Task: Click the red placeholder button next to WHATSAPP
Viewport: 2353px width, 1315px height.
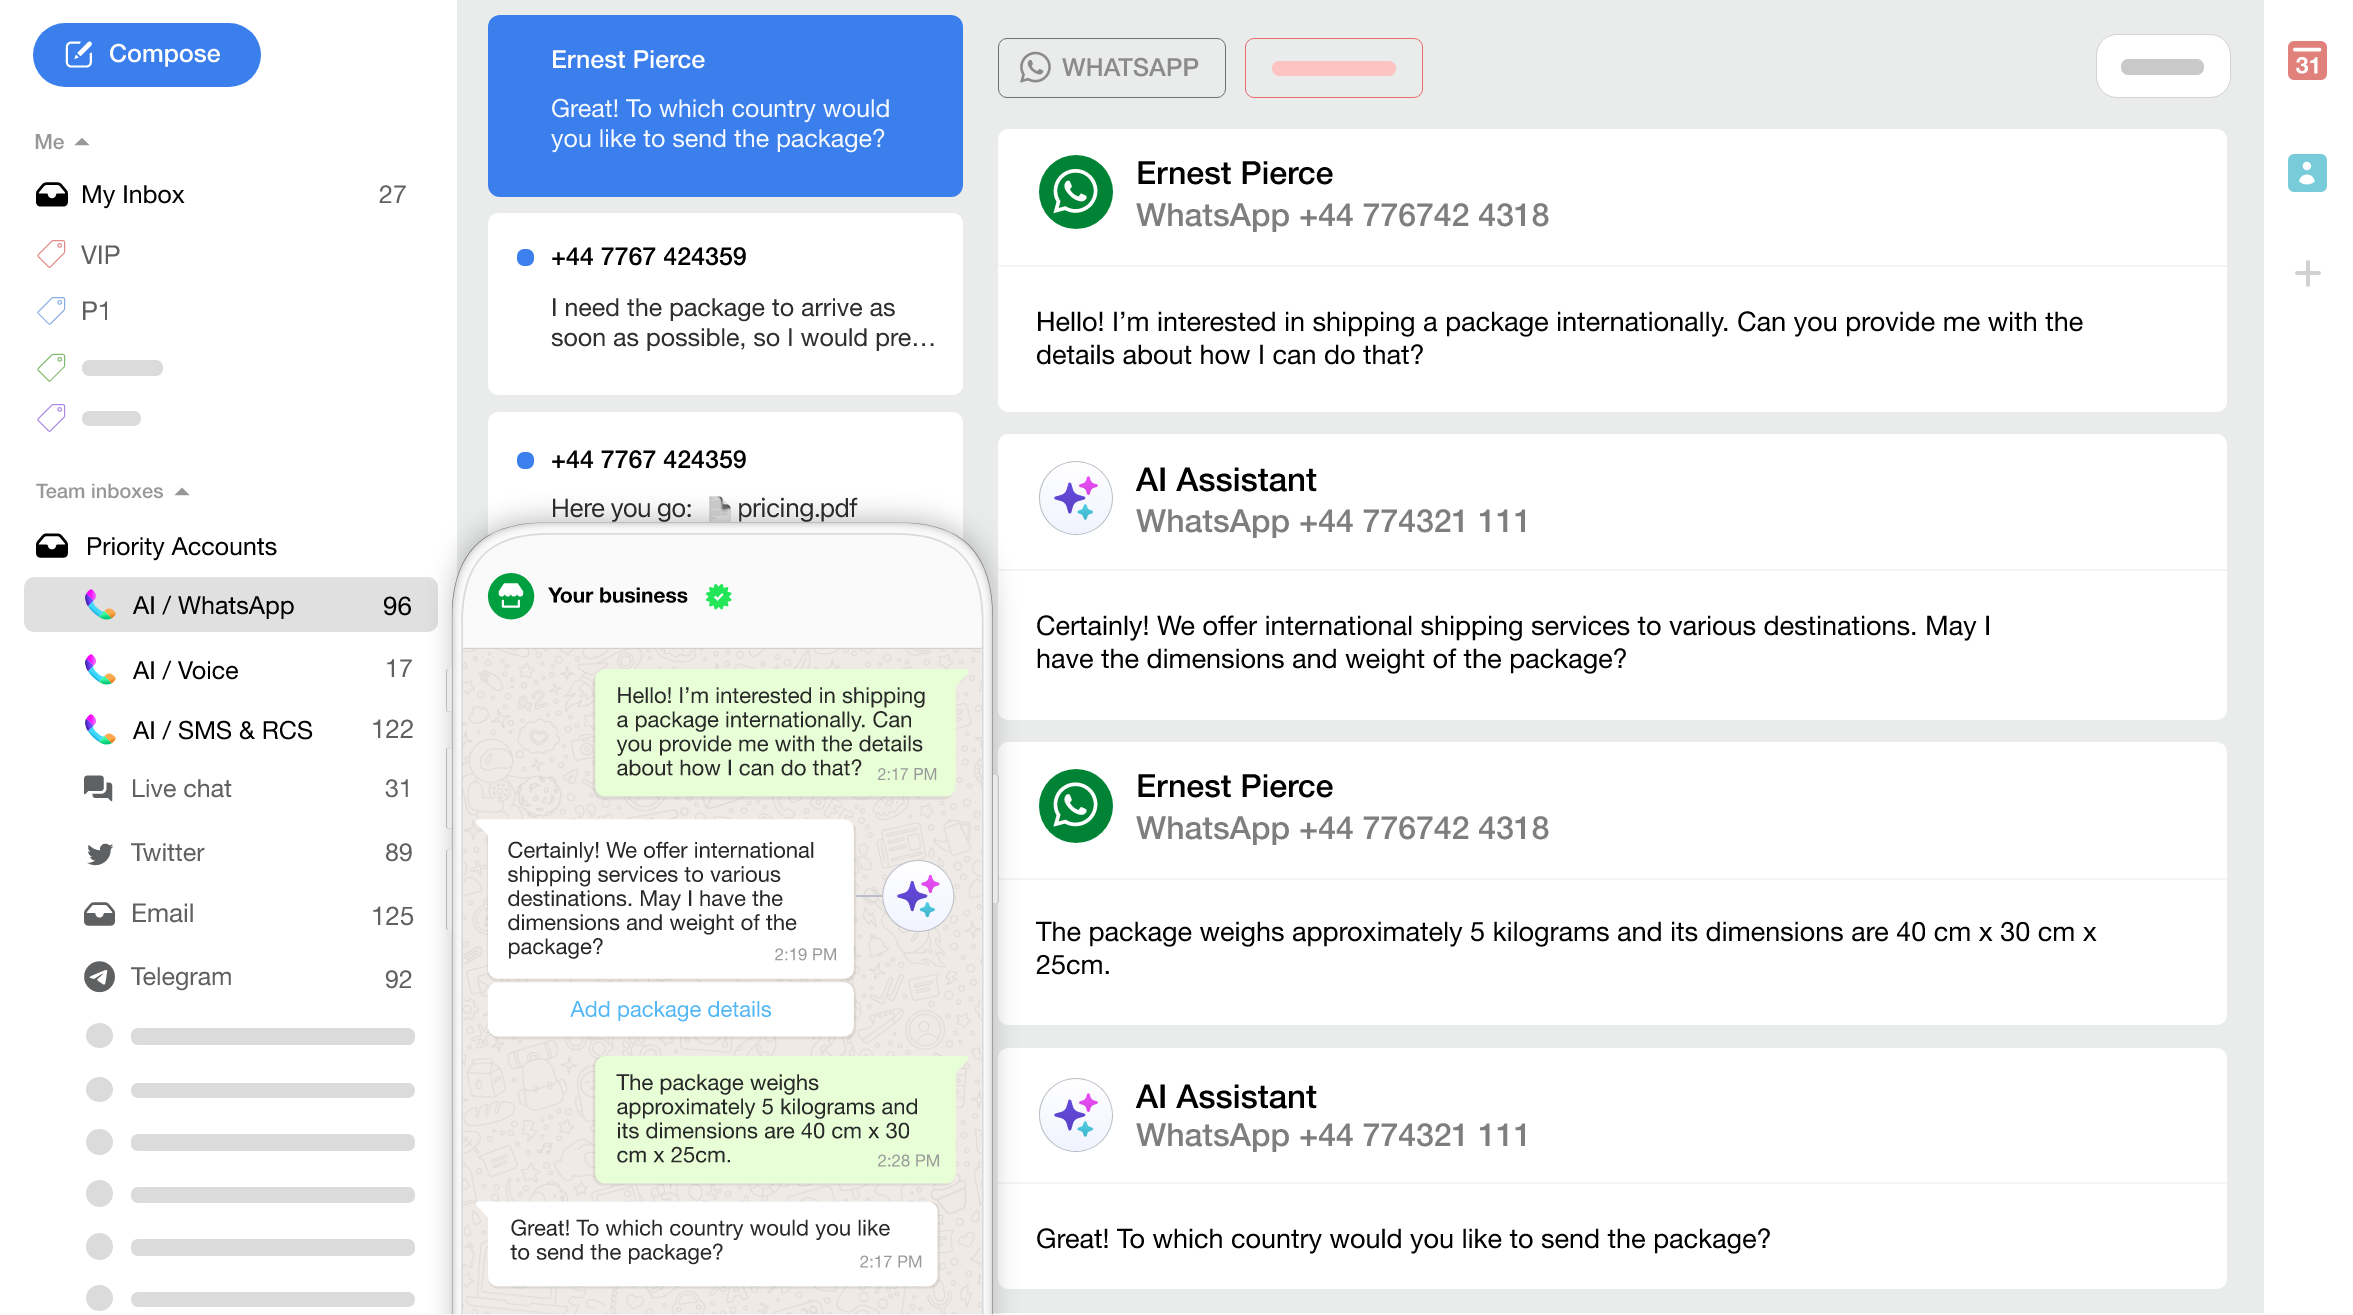Action: 1333,68
